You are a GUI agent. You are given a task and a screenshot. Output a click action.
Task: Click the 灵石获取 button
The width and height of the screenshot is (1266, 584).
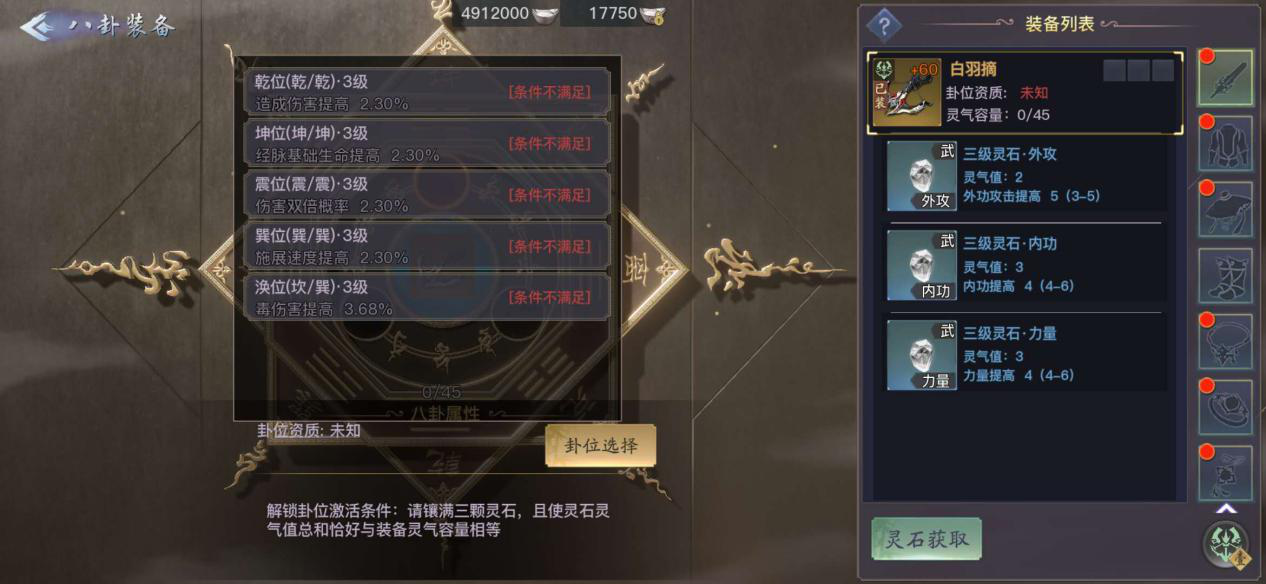coord(926,539)
